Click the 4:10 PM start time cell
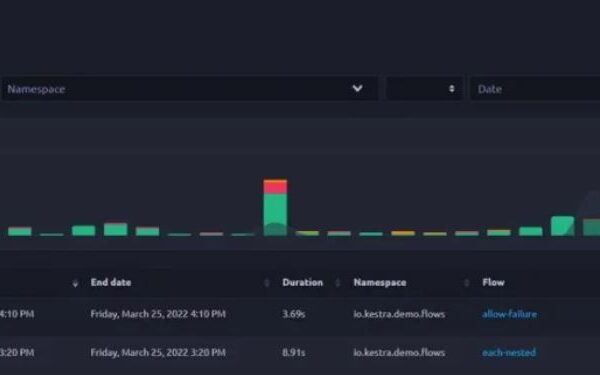Screen dimensions: 600x375 click(x=17, y=314)
